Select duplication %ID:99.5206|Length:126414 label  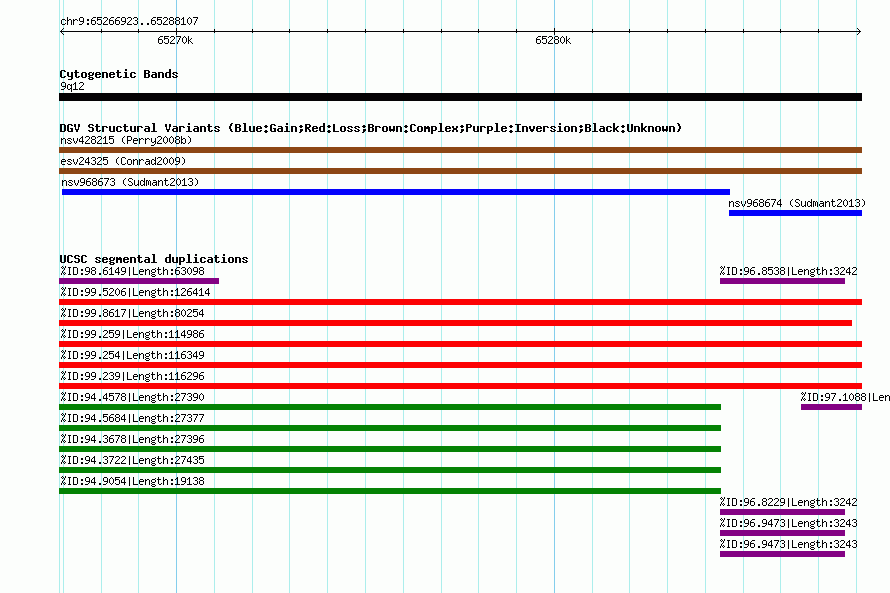coord(135,292)
